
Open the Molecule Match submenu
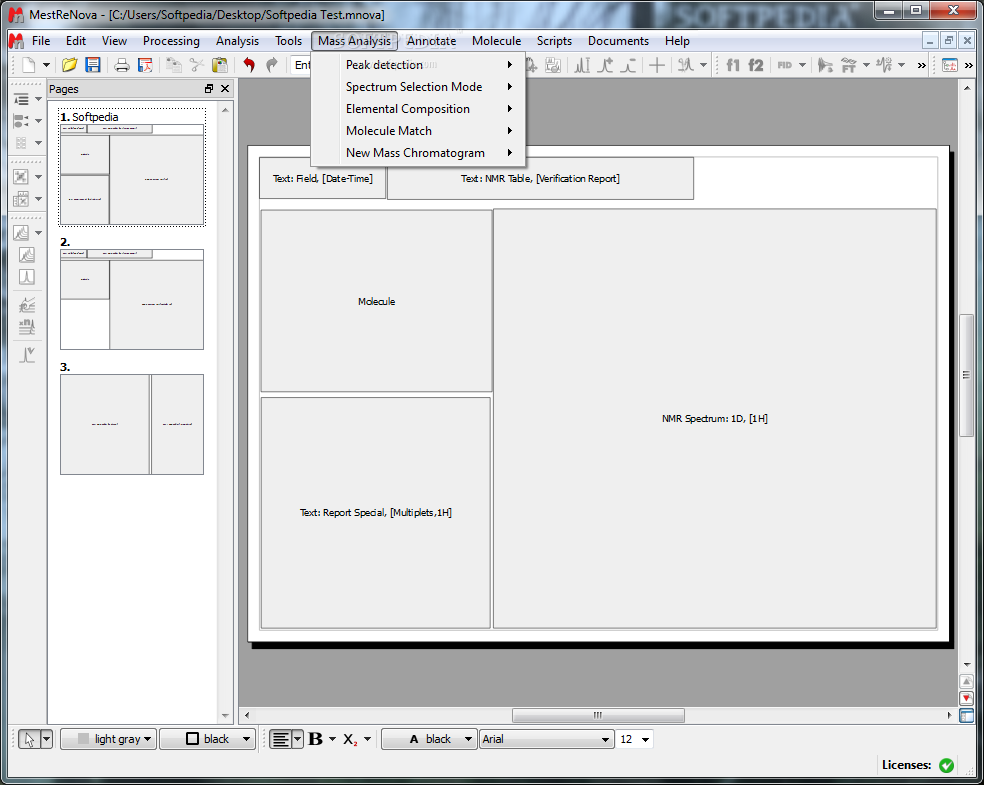point(418,131)
